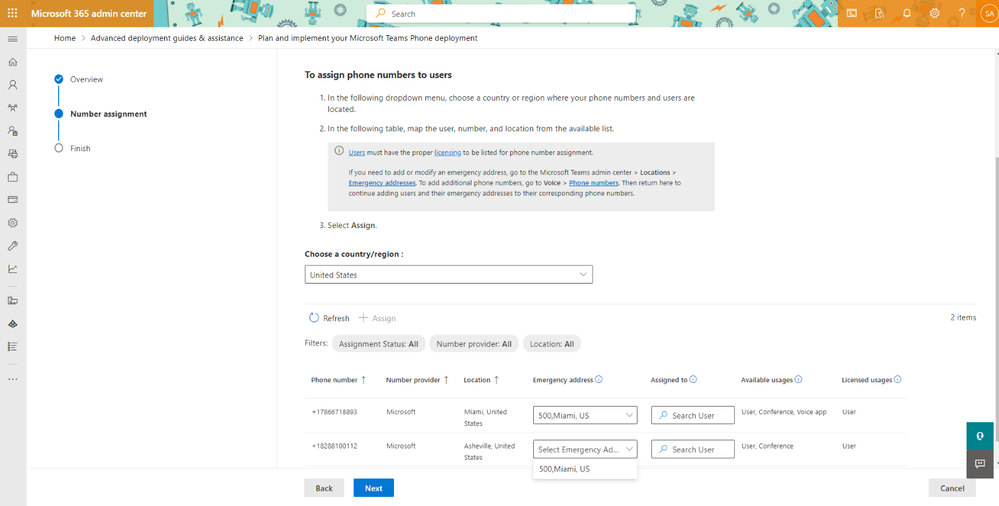Click Refresh in table toolbar

[329, 318]
